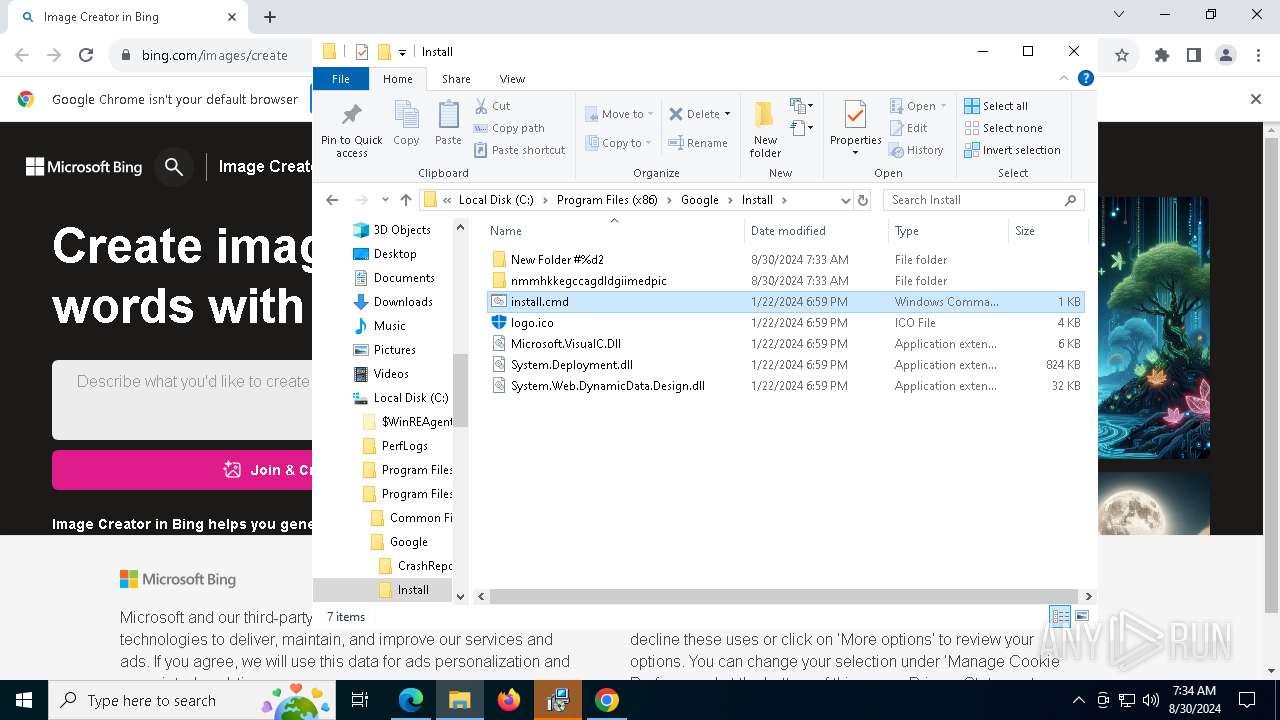The image size is (1280, 720).
Task: Click Google breadcrumb in address bar
Action: click(x=700, y=200)
